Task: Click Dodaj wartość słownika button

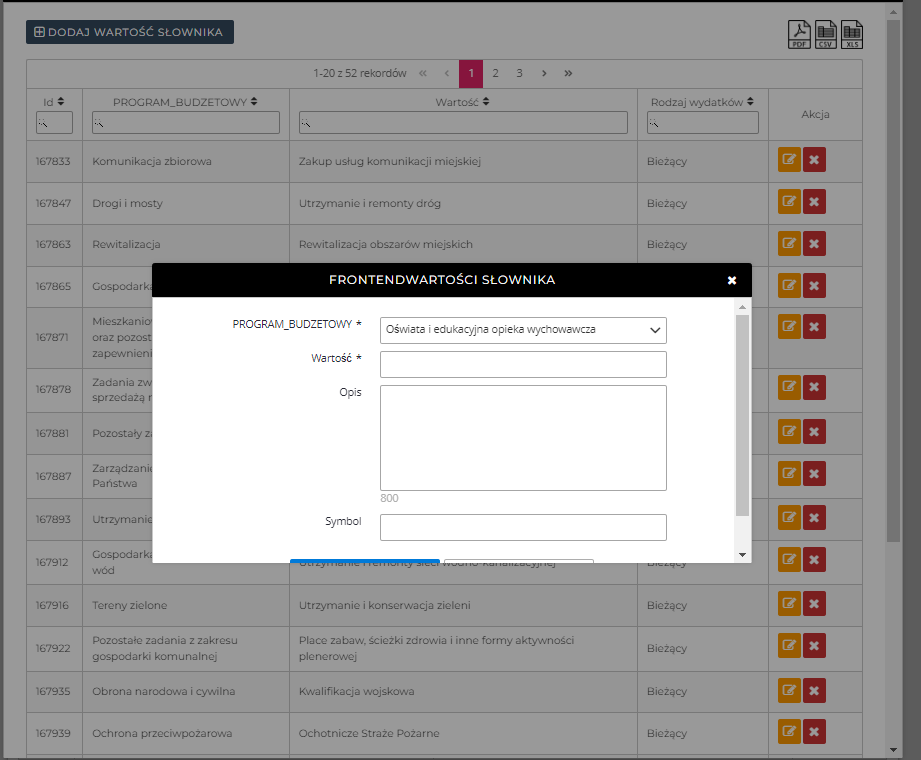Action: 130,32
